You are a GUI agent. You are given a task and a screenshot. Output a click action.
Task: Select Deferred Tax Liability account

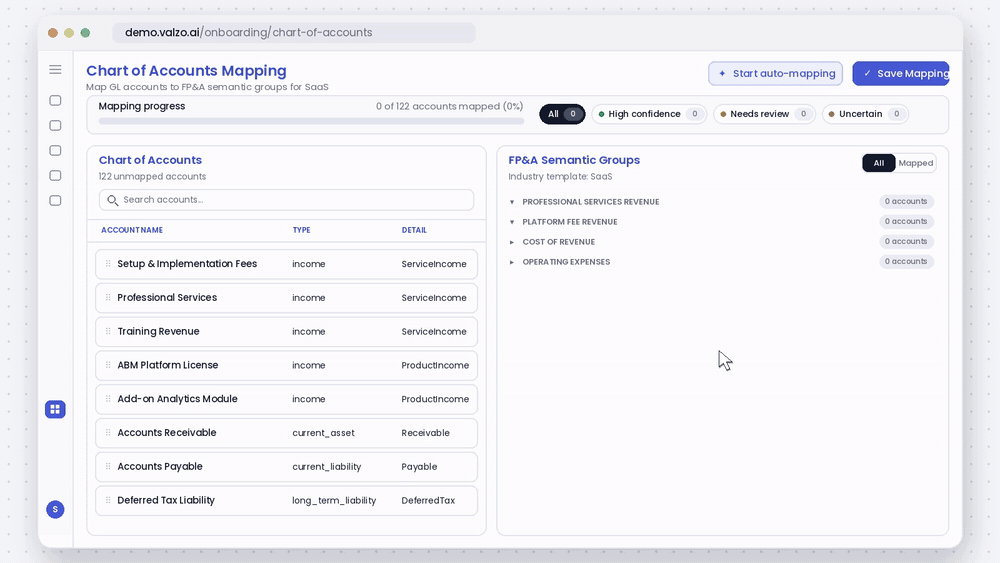tap(166, 500)
